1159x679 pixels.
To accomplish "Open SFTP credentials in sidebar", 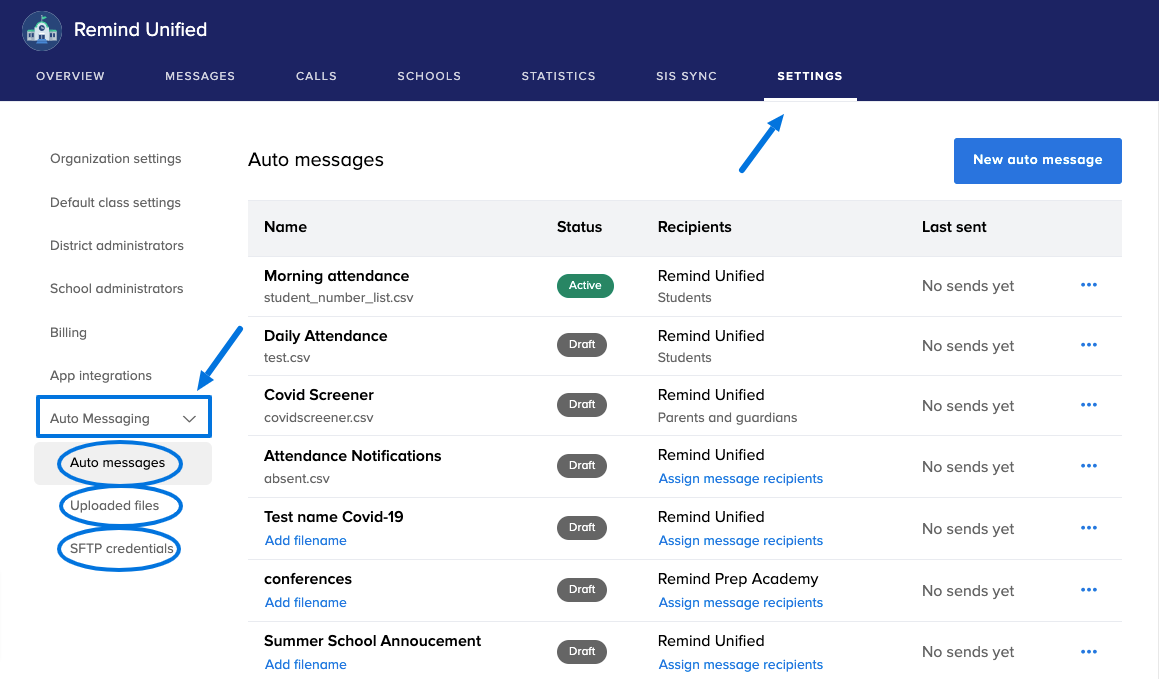I will pyautogui.click(x=121, y=549).
